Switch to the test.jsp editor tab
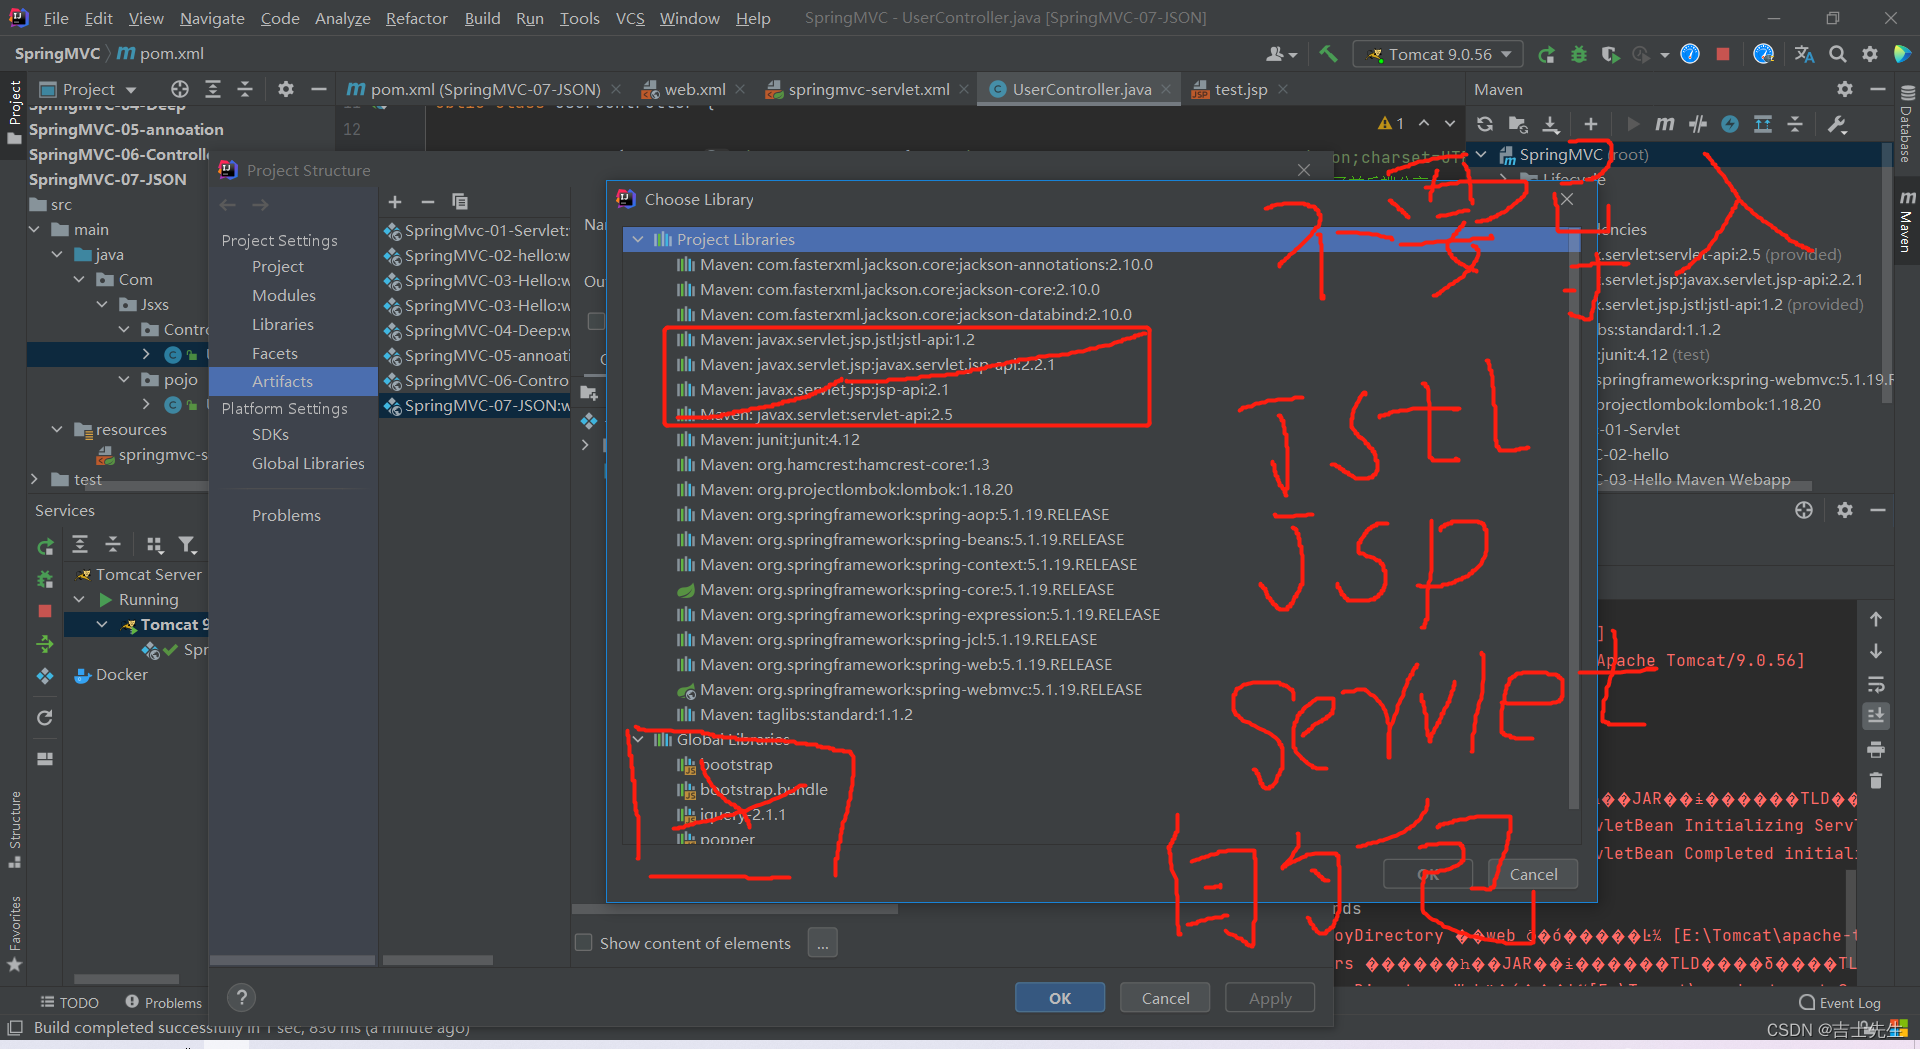Viewport: 1920px width, 1049px height. click(1241, 89)
